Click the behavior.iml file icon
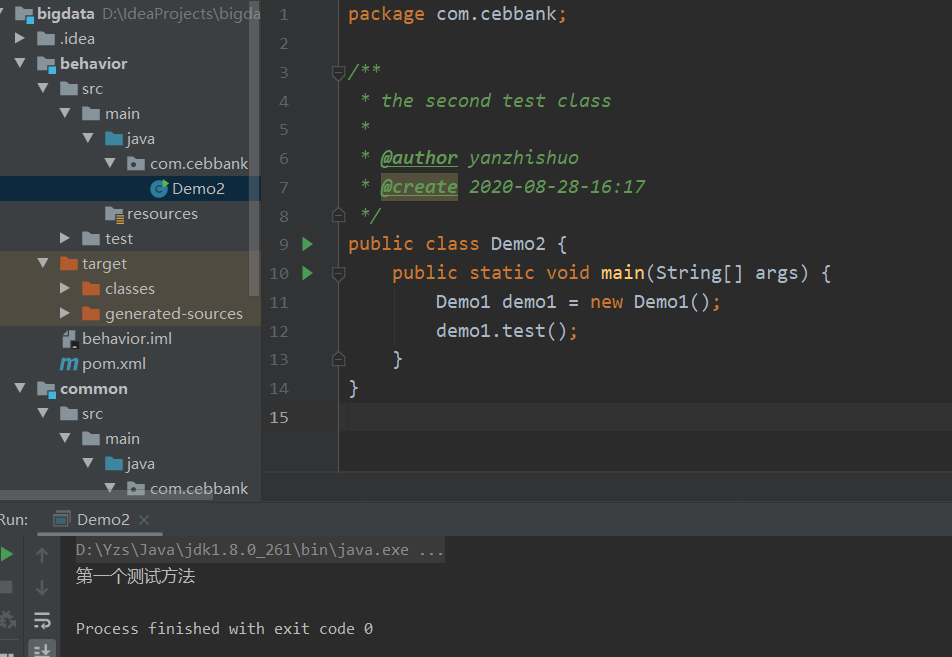 point(70,339)
